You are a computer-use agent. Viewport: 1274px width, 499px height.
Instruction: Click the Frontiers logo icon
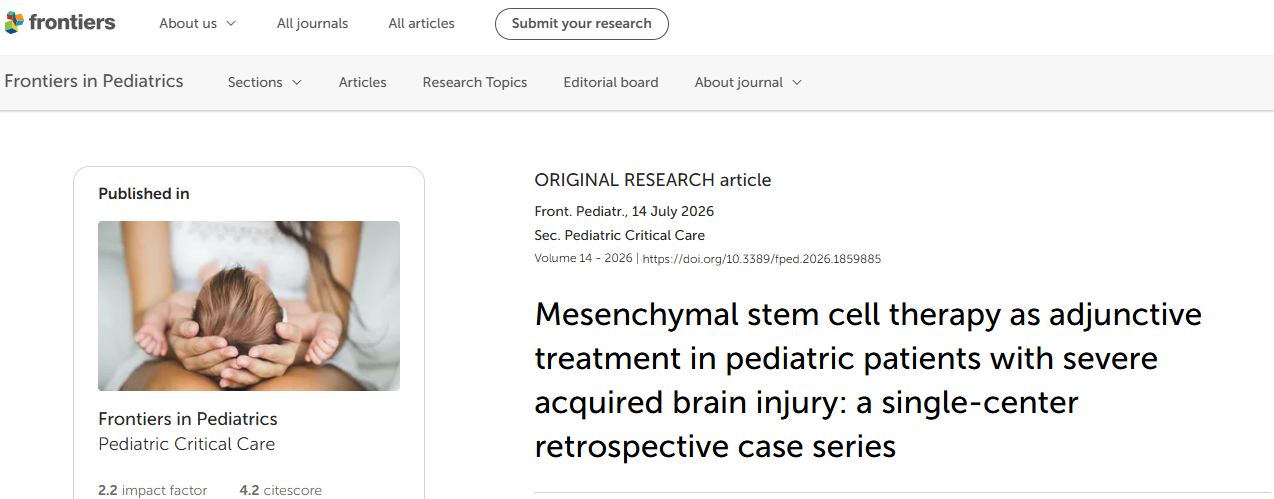pyautogui.click(x=13, y=22)
